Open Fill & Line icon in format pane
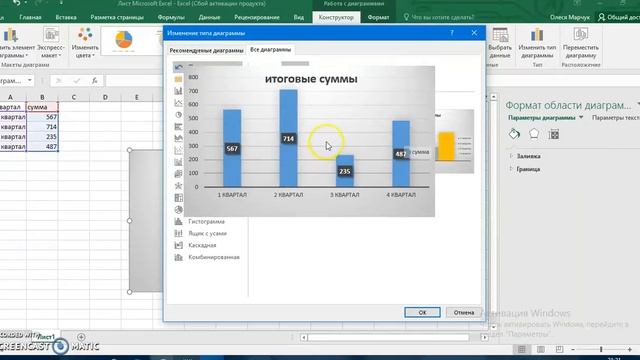640x360 pixels. [x=514, y=134]
